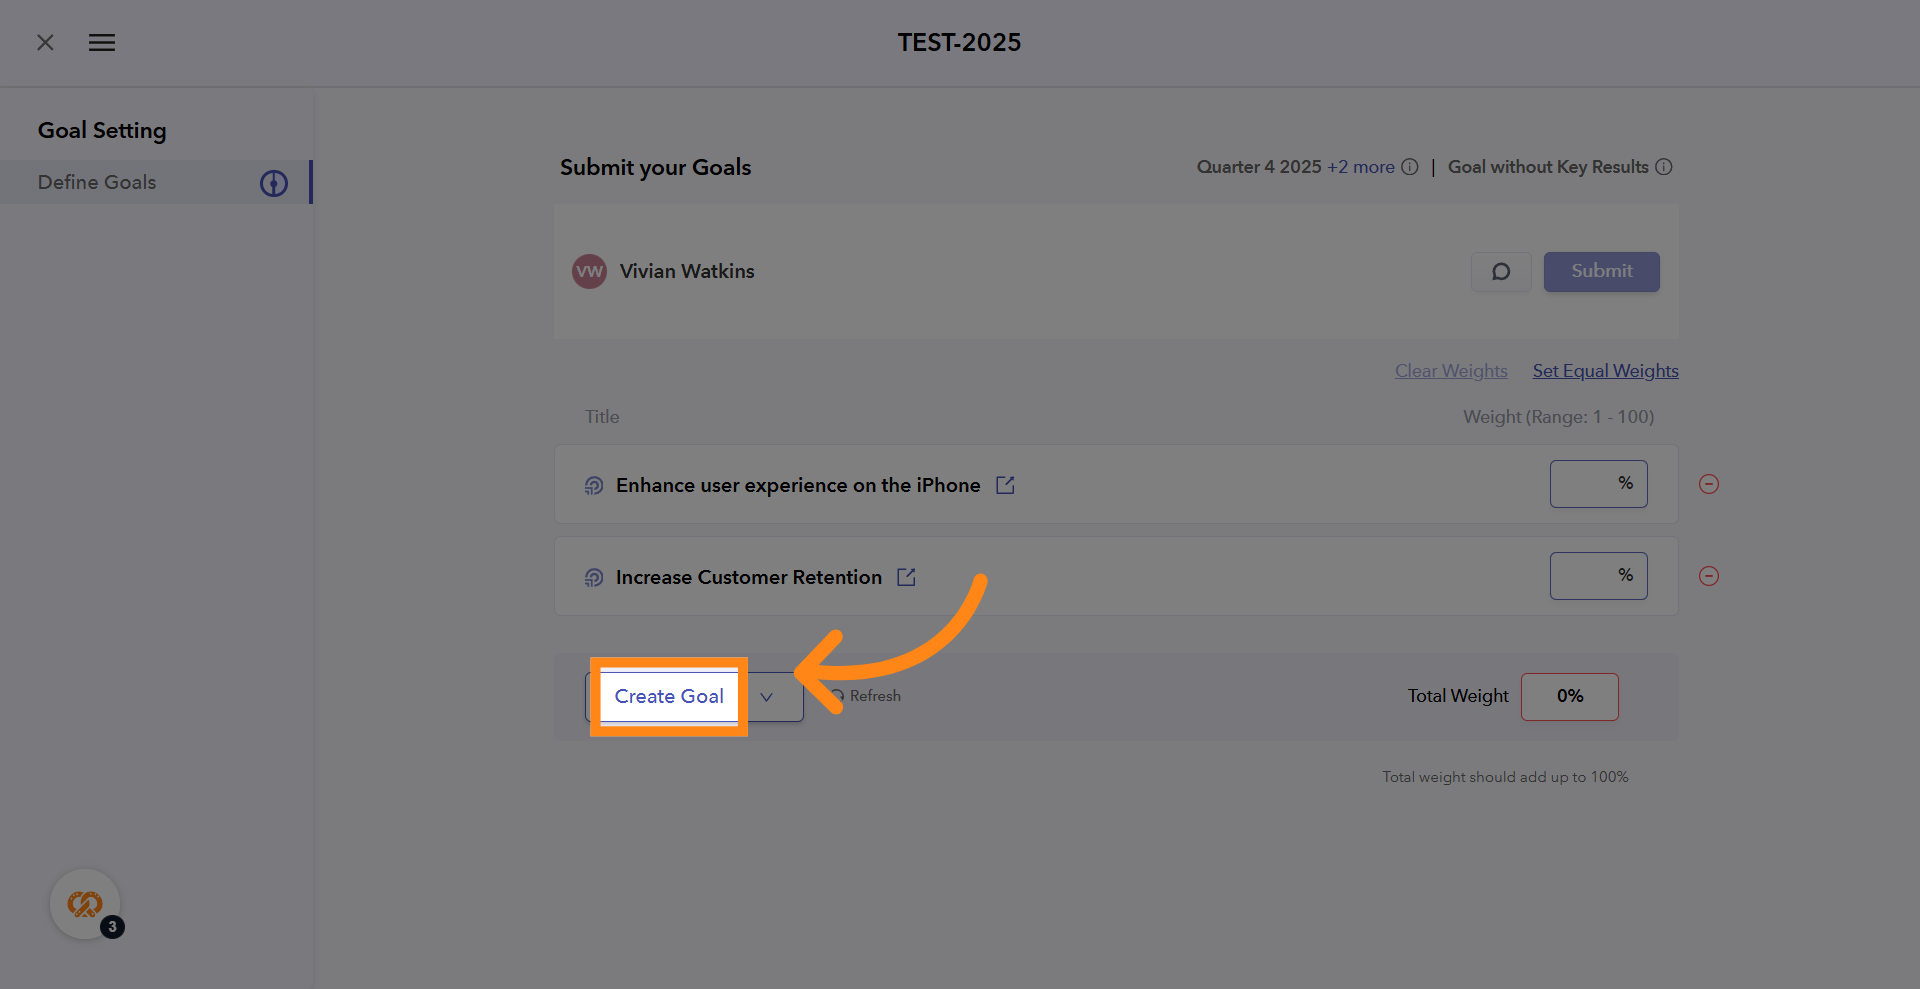Viewport: 1920px width, 989px height.
Task: Enter weight for Increase Customer Retention goal
Action: pos(1587,576)
